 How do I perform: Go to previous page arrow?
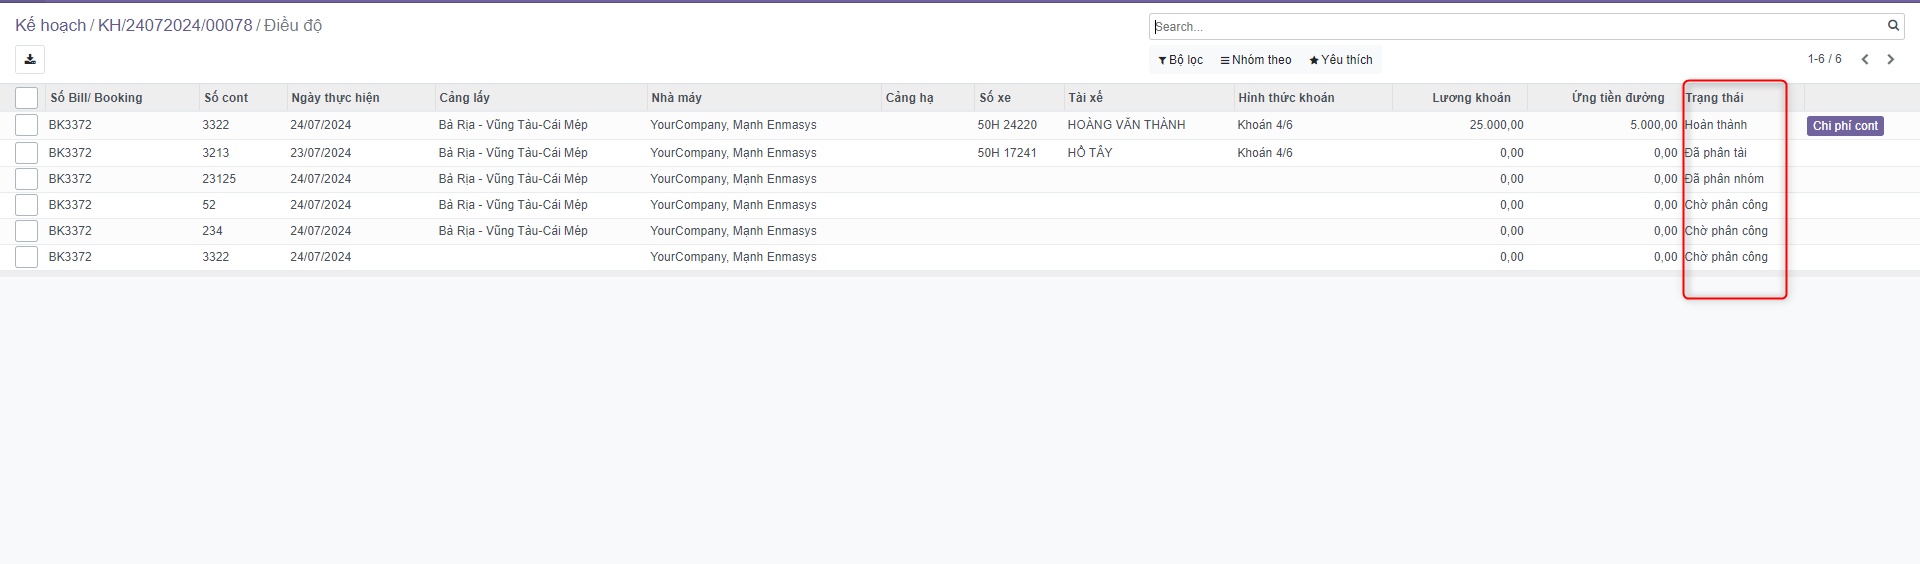[x=1865, y=60]
